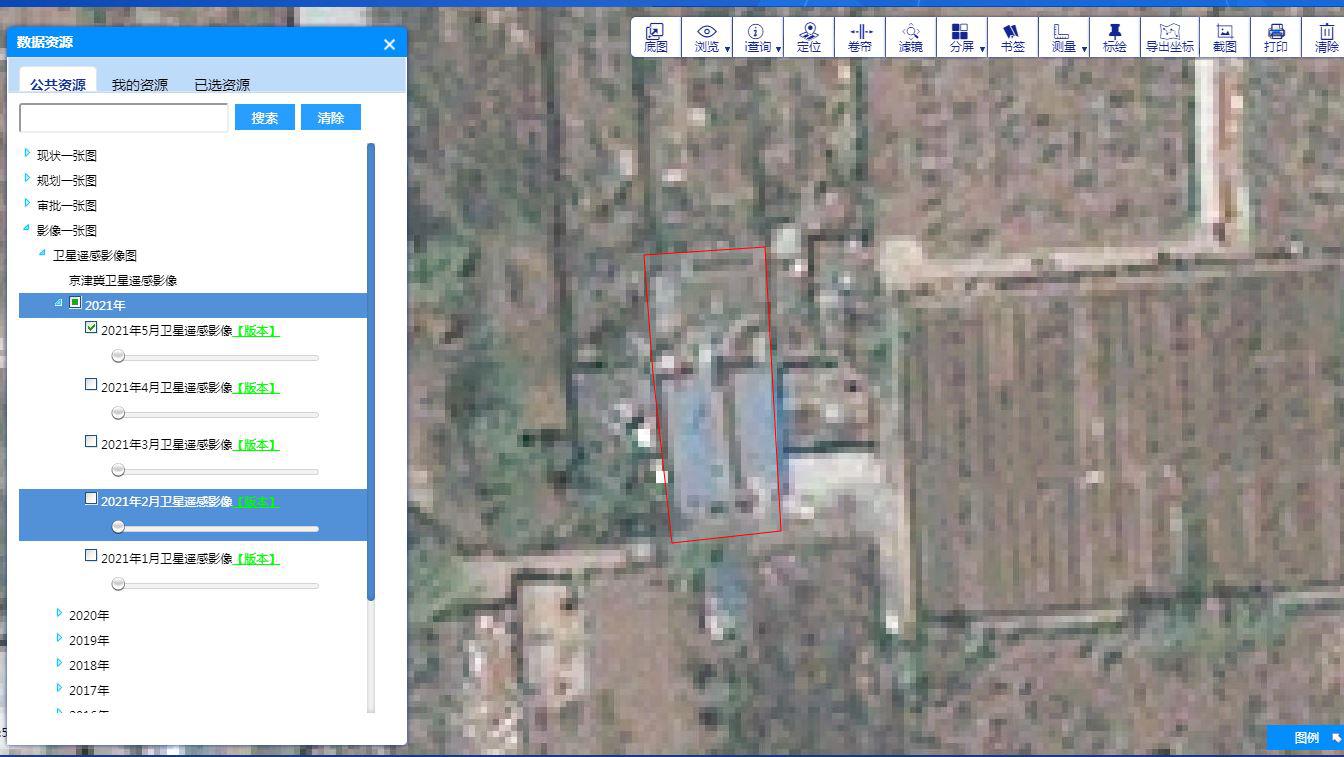Open 版本 link for 2021年5月 imagery
The image size is (1344, 757).
(256, 331)
